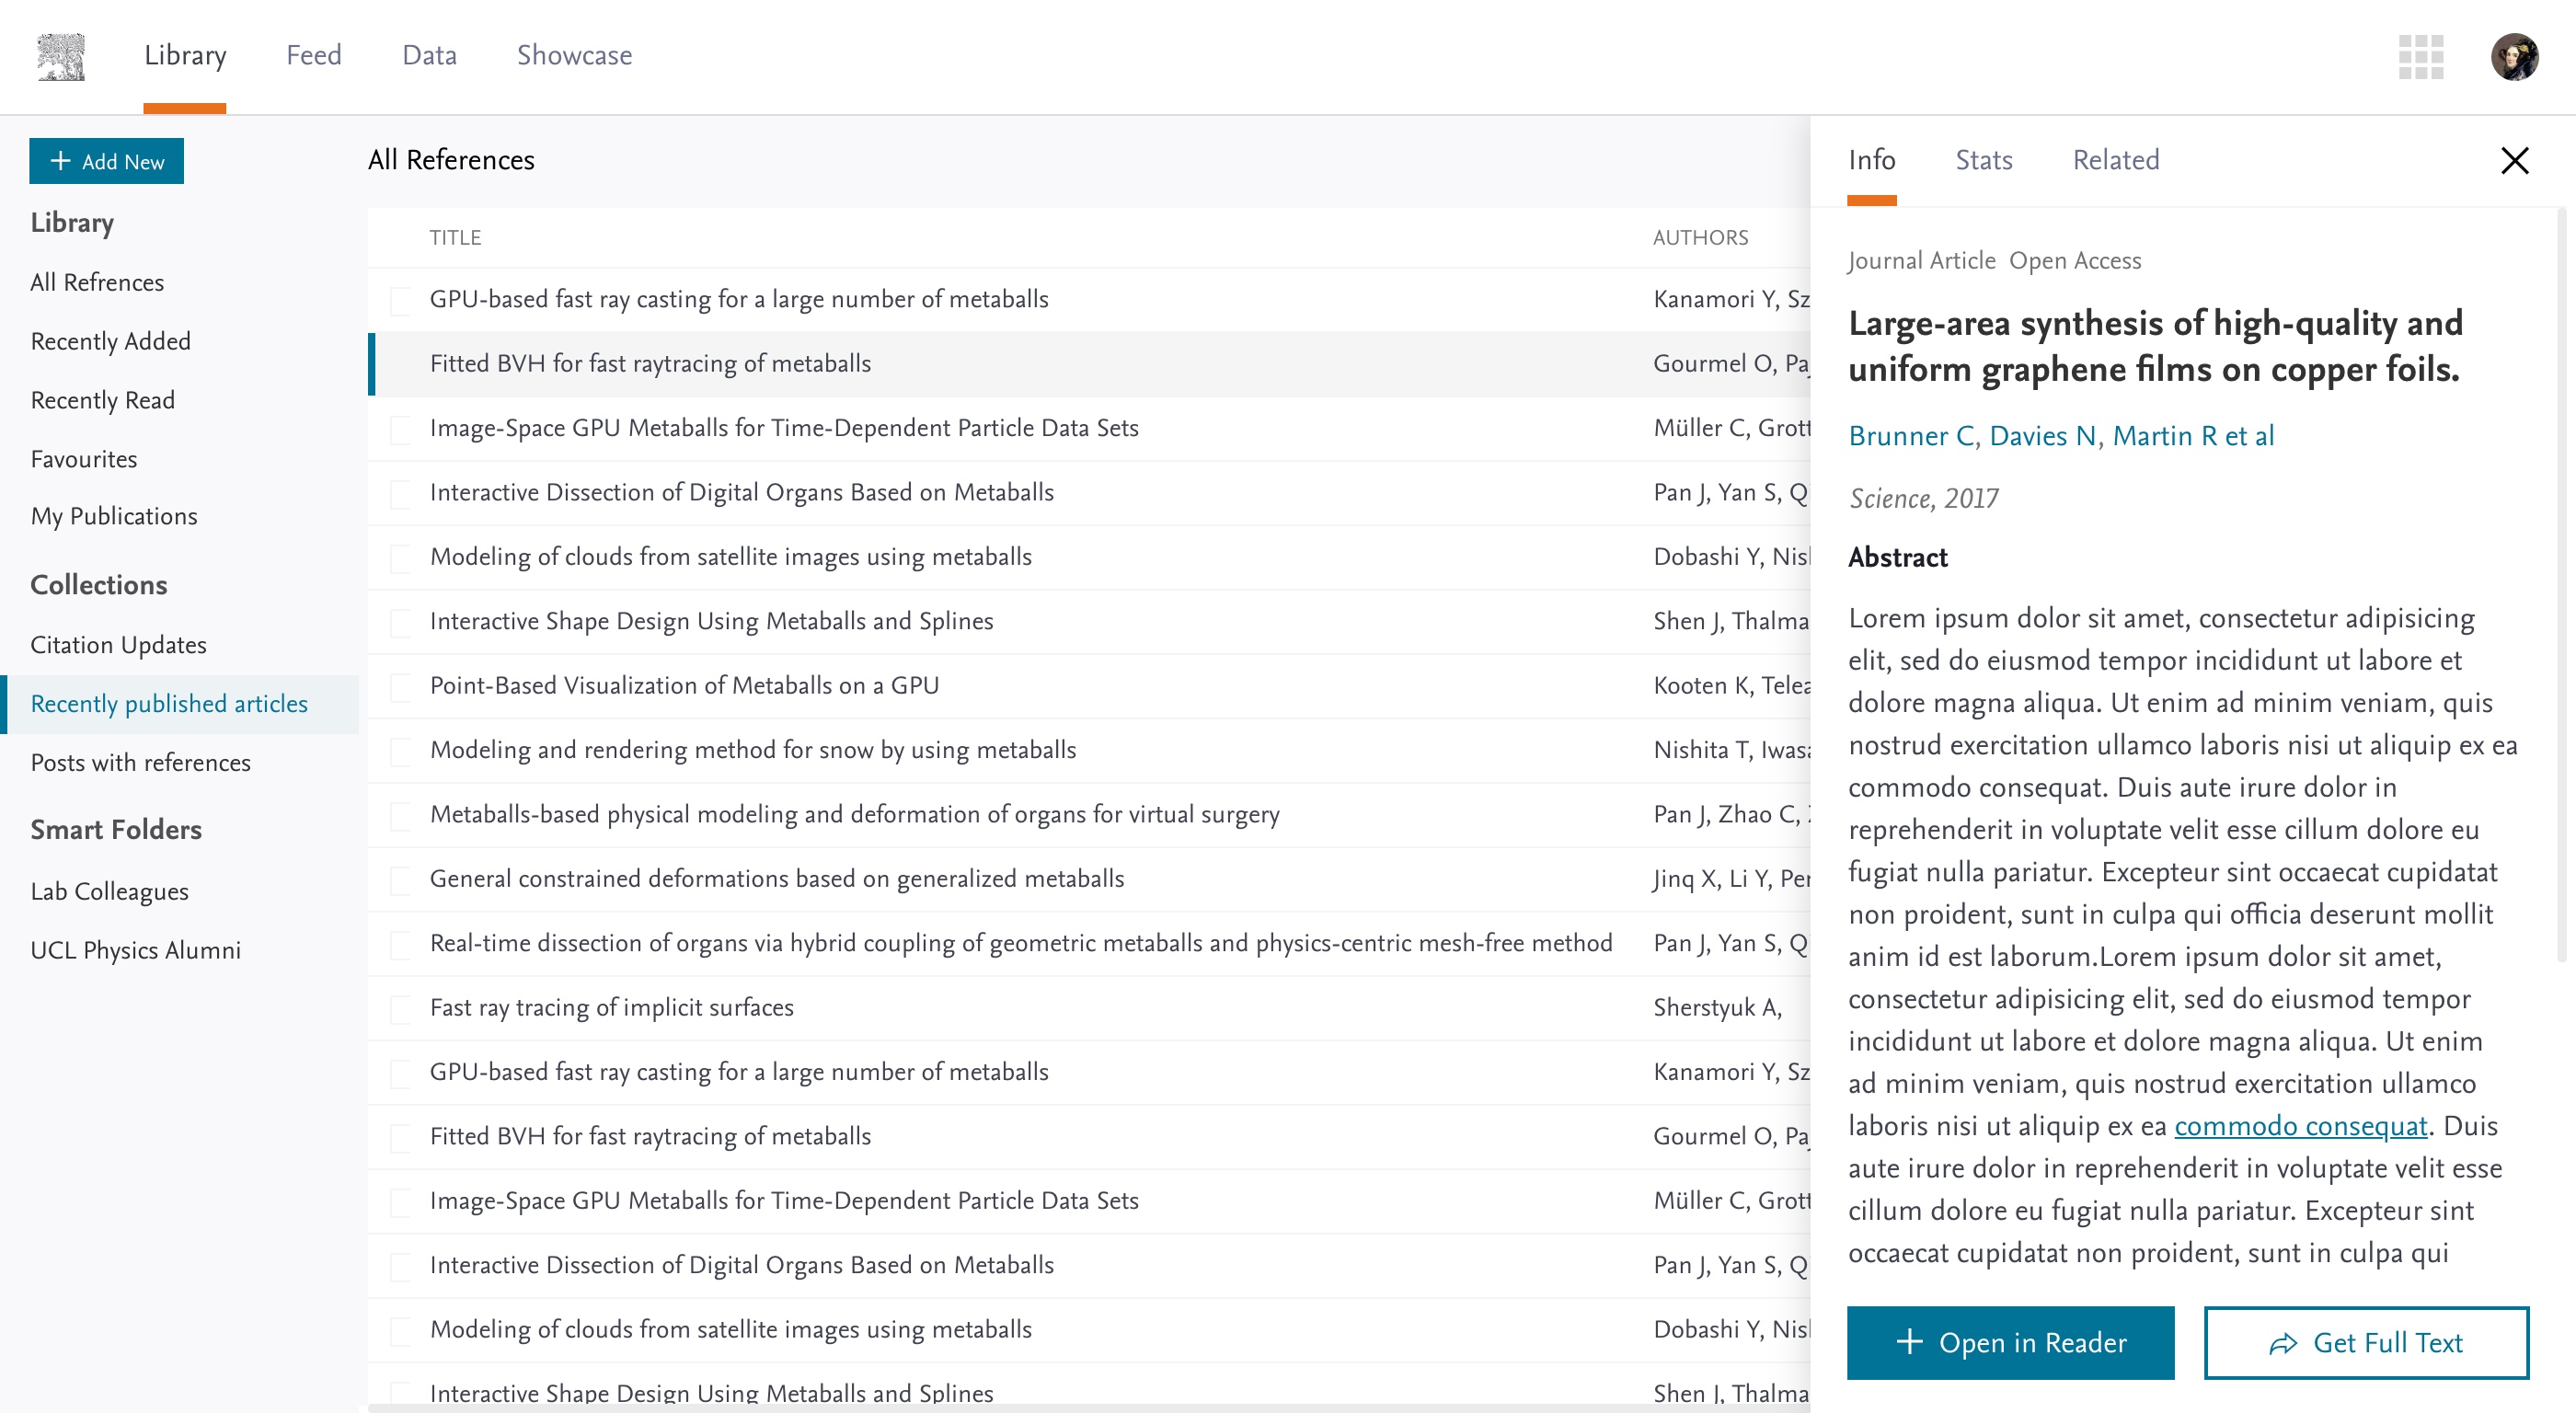2576x1413 pixels.
Task: Open the Lab Colleagues smart folder
Action: (x=109, y=891)
